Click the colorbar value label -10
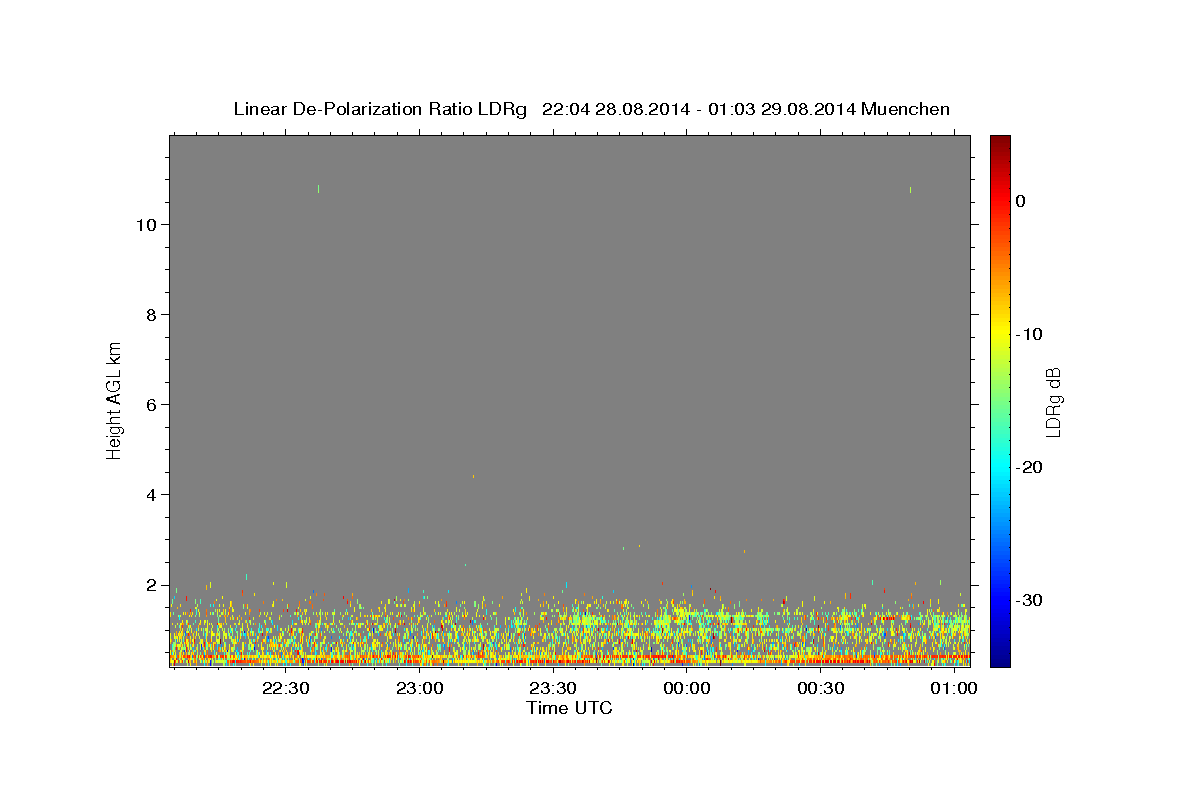Viewport: 1200px width, 800px height. (x=1030, y=334)
